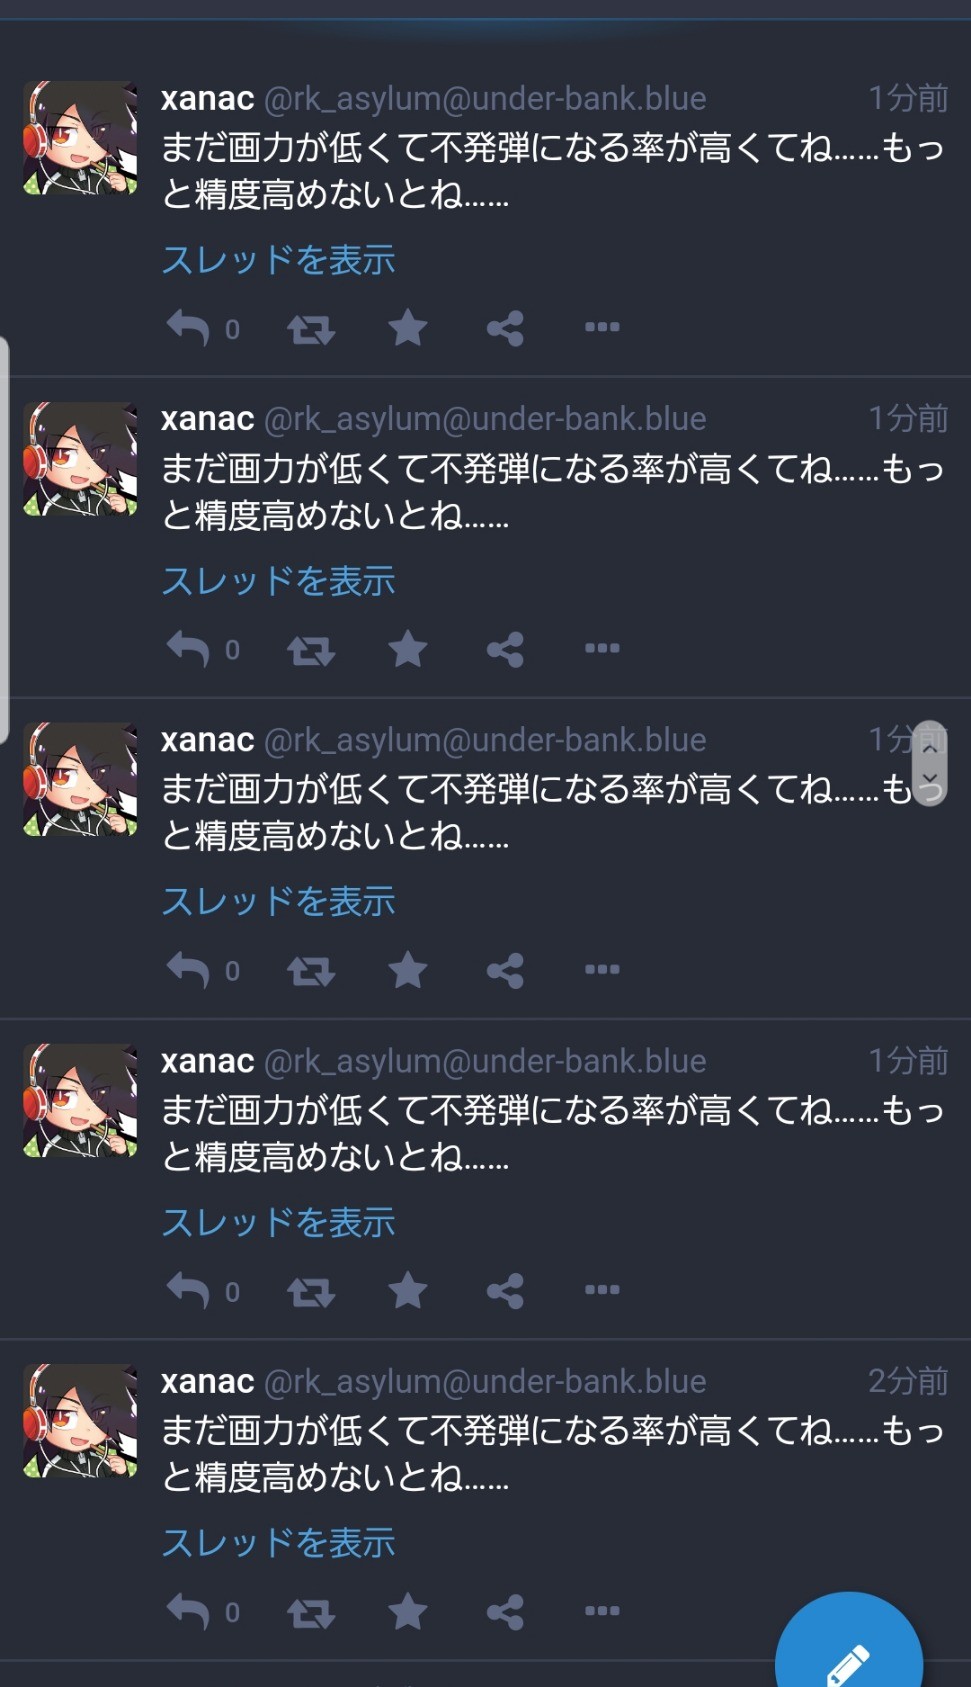Open three-dot menu on topmost post
971x1687 pixels.
602,327
